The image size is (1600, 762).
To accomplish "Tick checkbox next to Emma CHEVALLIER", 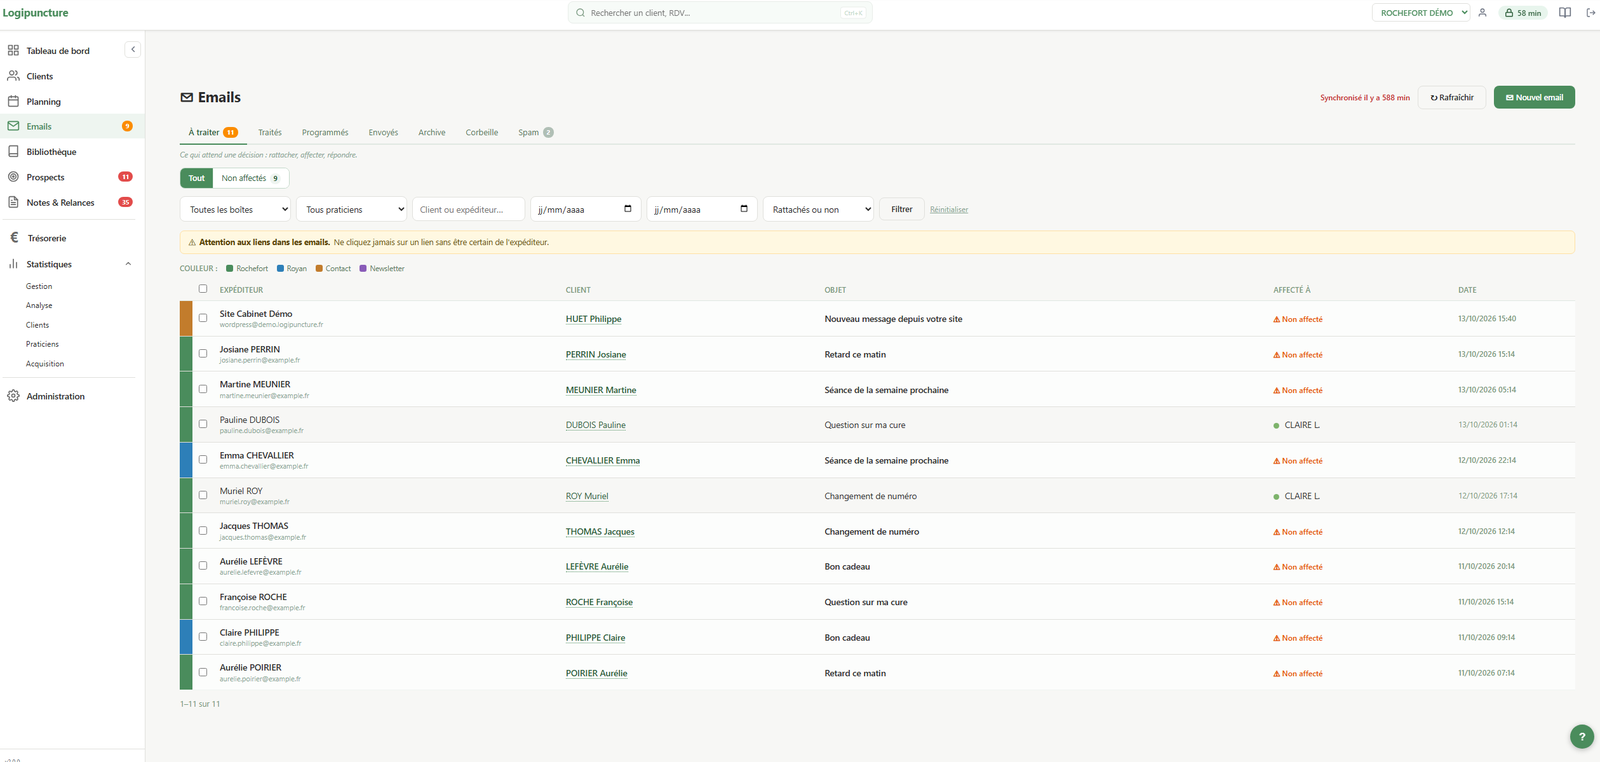I will pos(203,460).
